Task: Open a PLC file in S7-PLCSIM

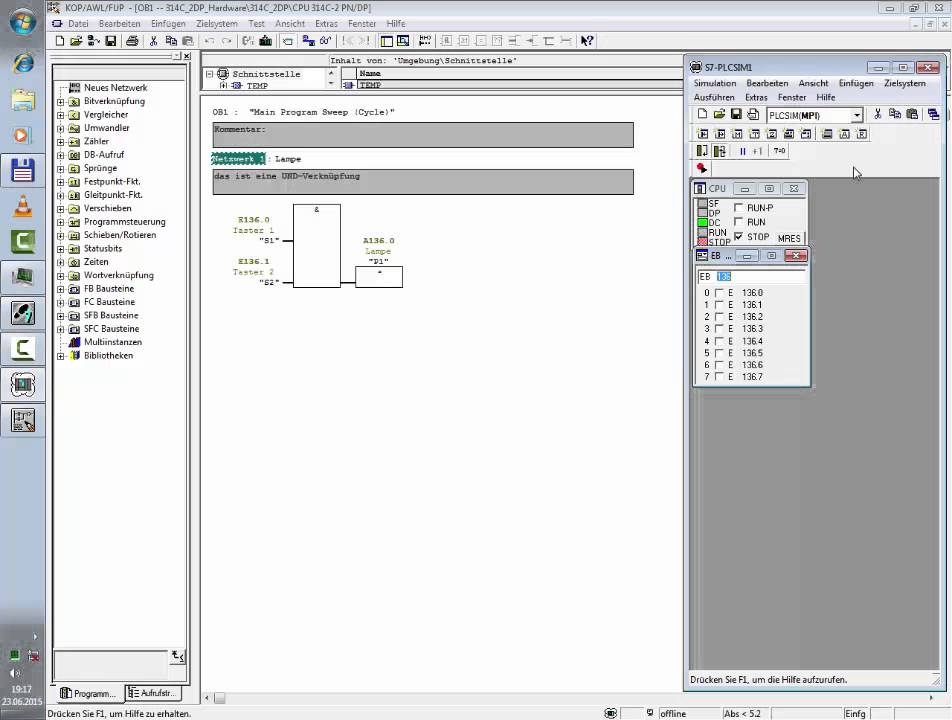Action: 719,114
